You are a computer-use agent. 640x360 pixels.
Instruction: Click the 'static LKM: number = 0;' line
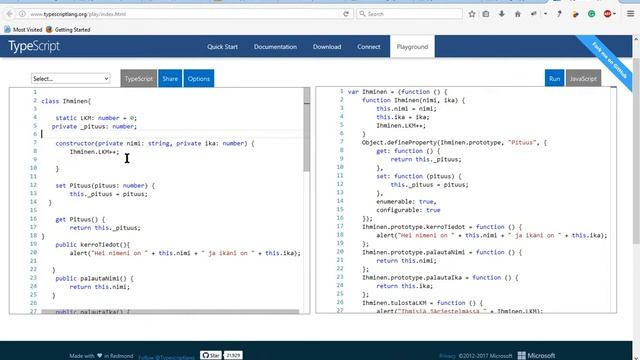click(x=96, y=118)
